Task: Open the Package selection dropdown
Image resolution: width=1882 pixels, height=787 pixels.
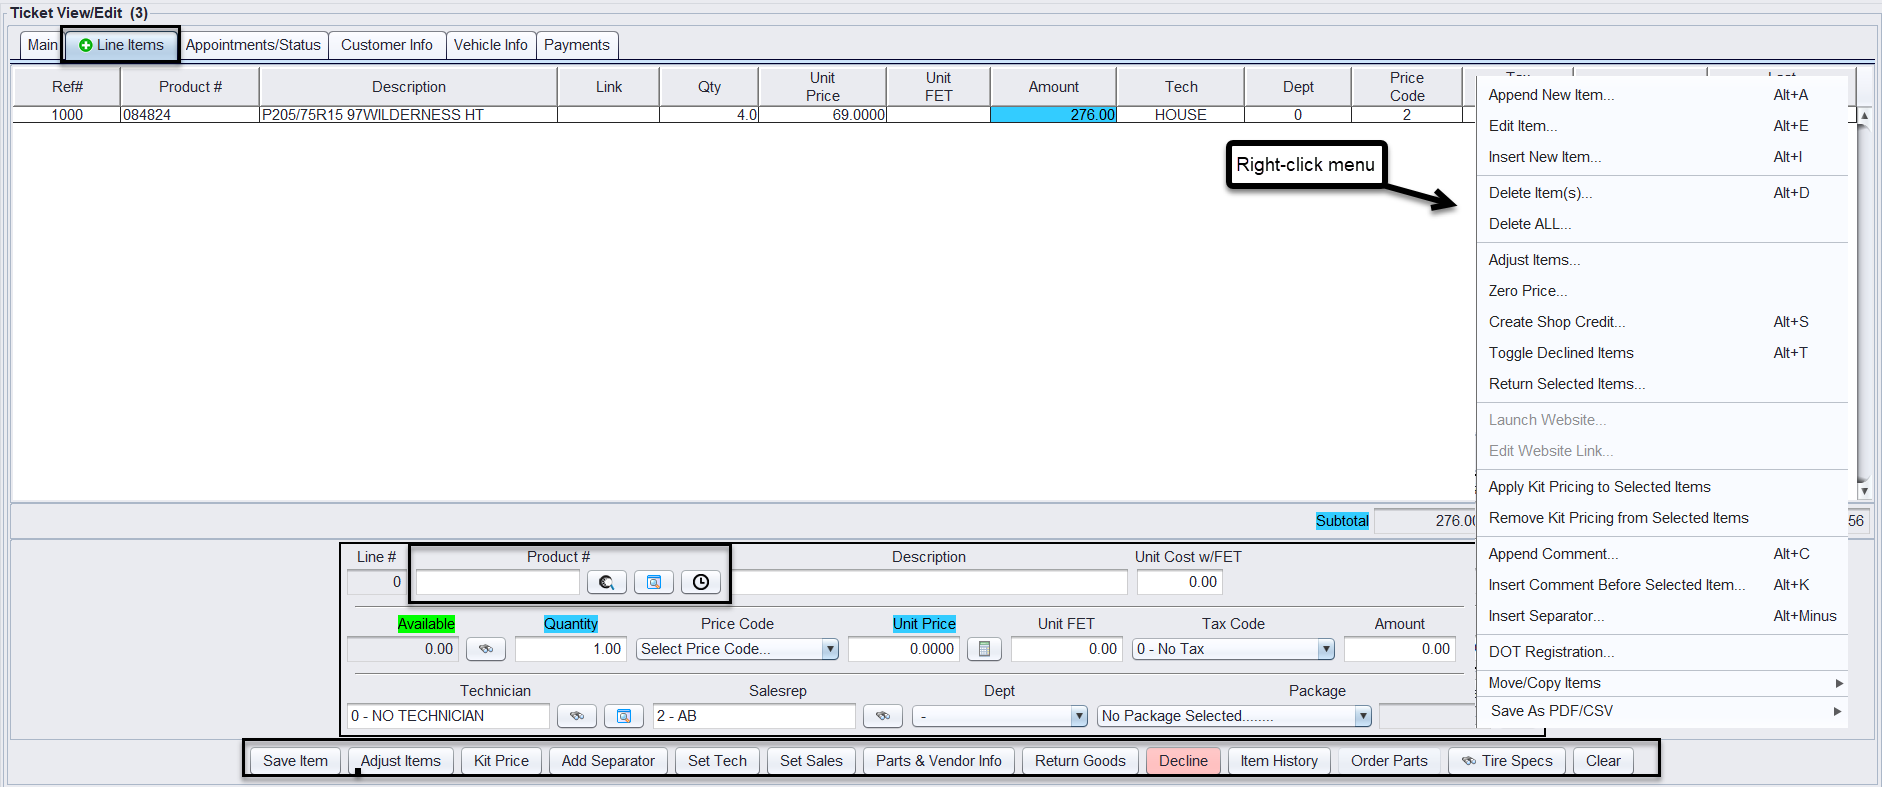Action: point(1362,716)
